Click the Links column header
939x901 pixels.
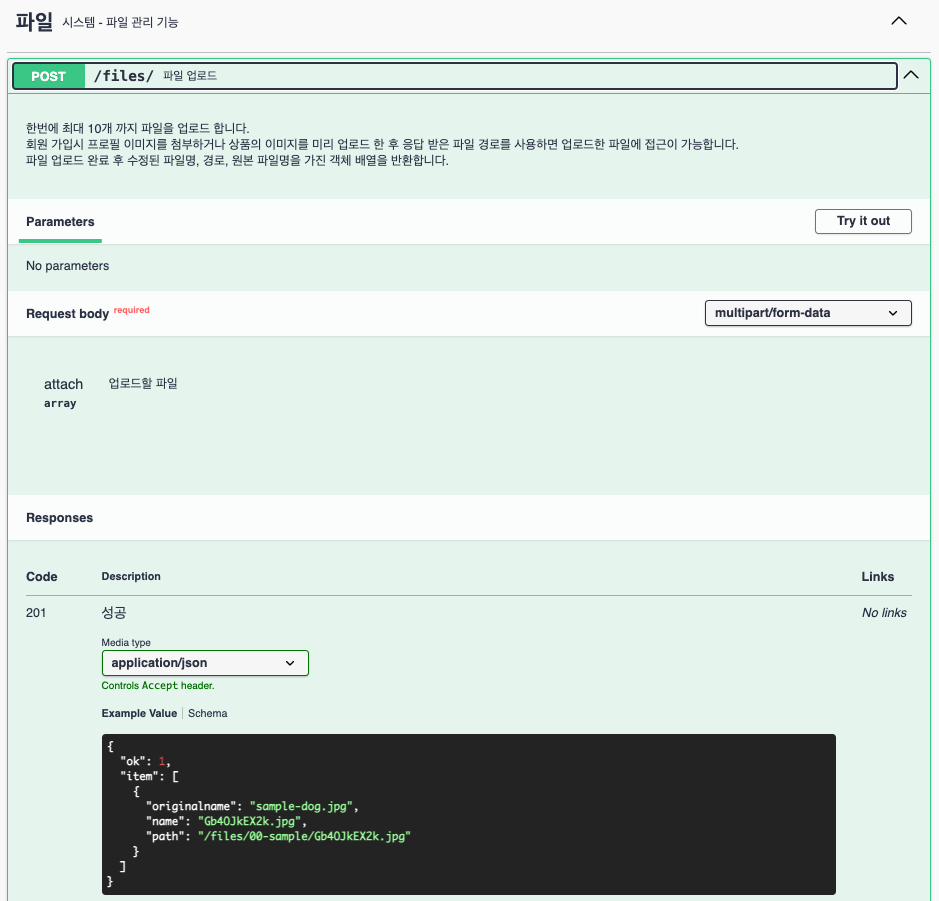click(x=877, y=577)
